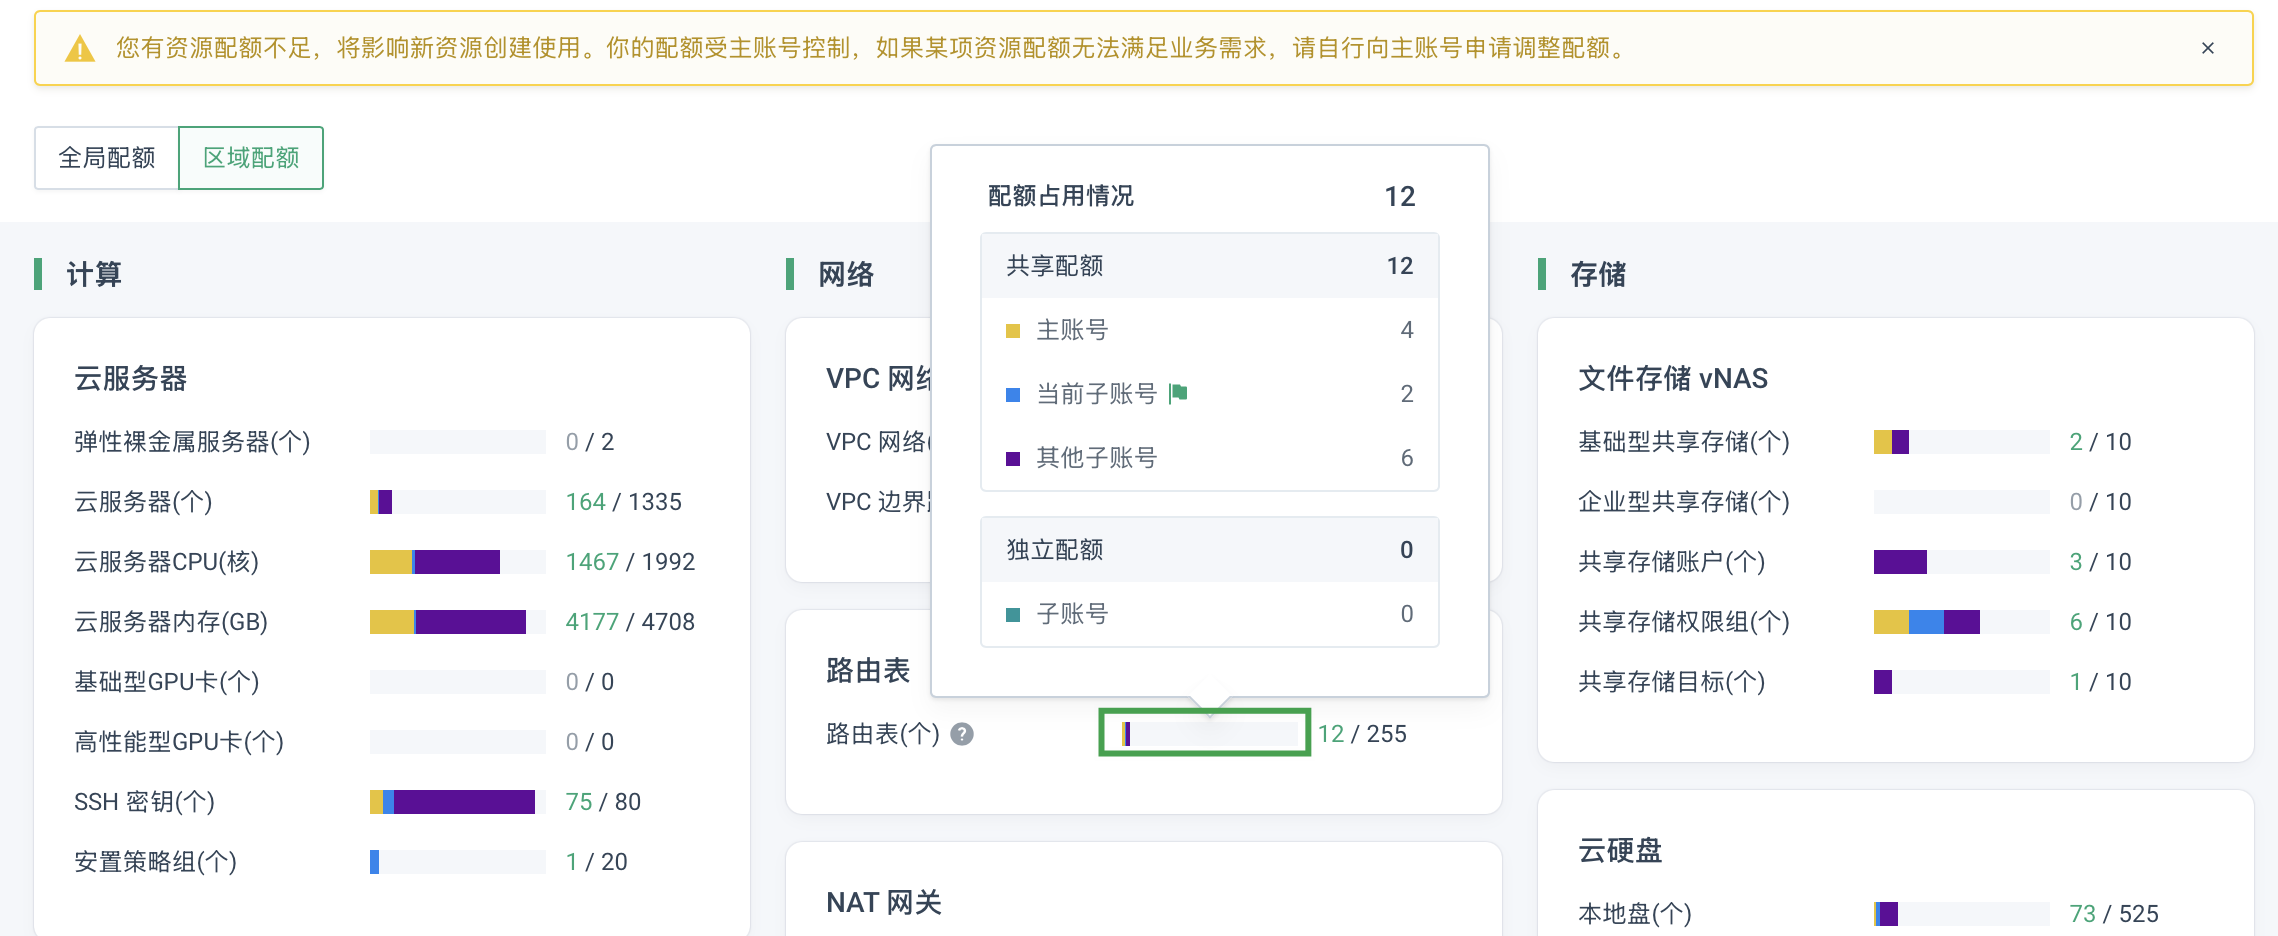Click the 基础型共享存储 usage bar

tap(1961, 442)
